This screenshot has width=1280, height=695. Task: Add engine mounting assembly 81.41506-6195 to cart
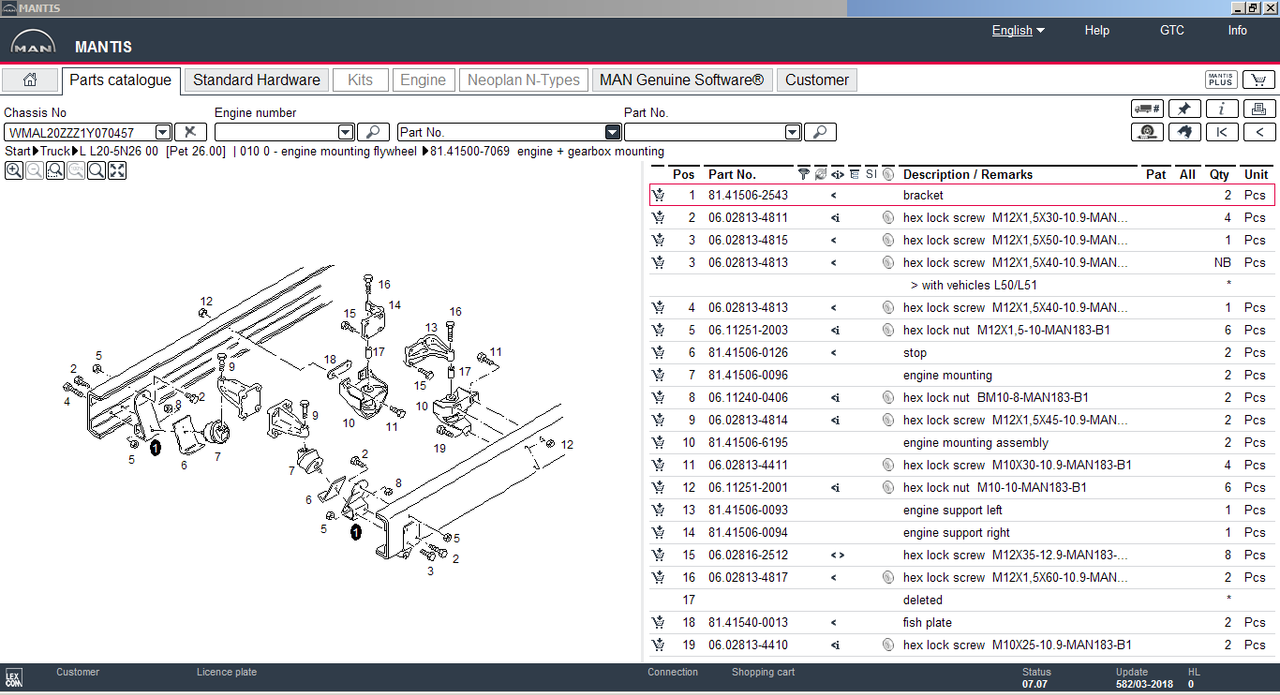point(658,443)
